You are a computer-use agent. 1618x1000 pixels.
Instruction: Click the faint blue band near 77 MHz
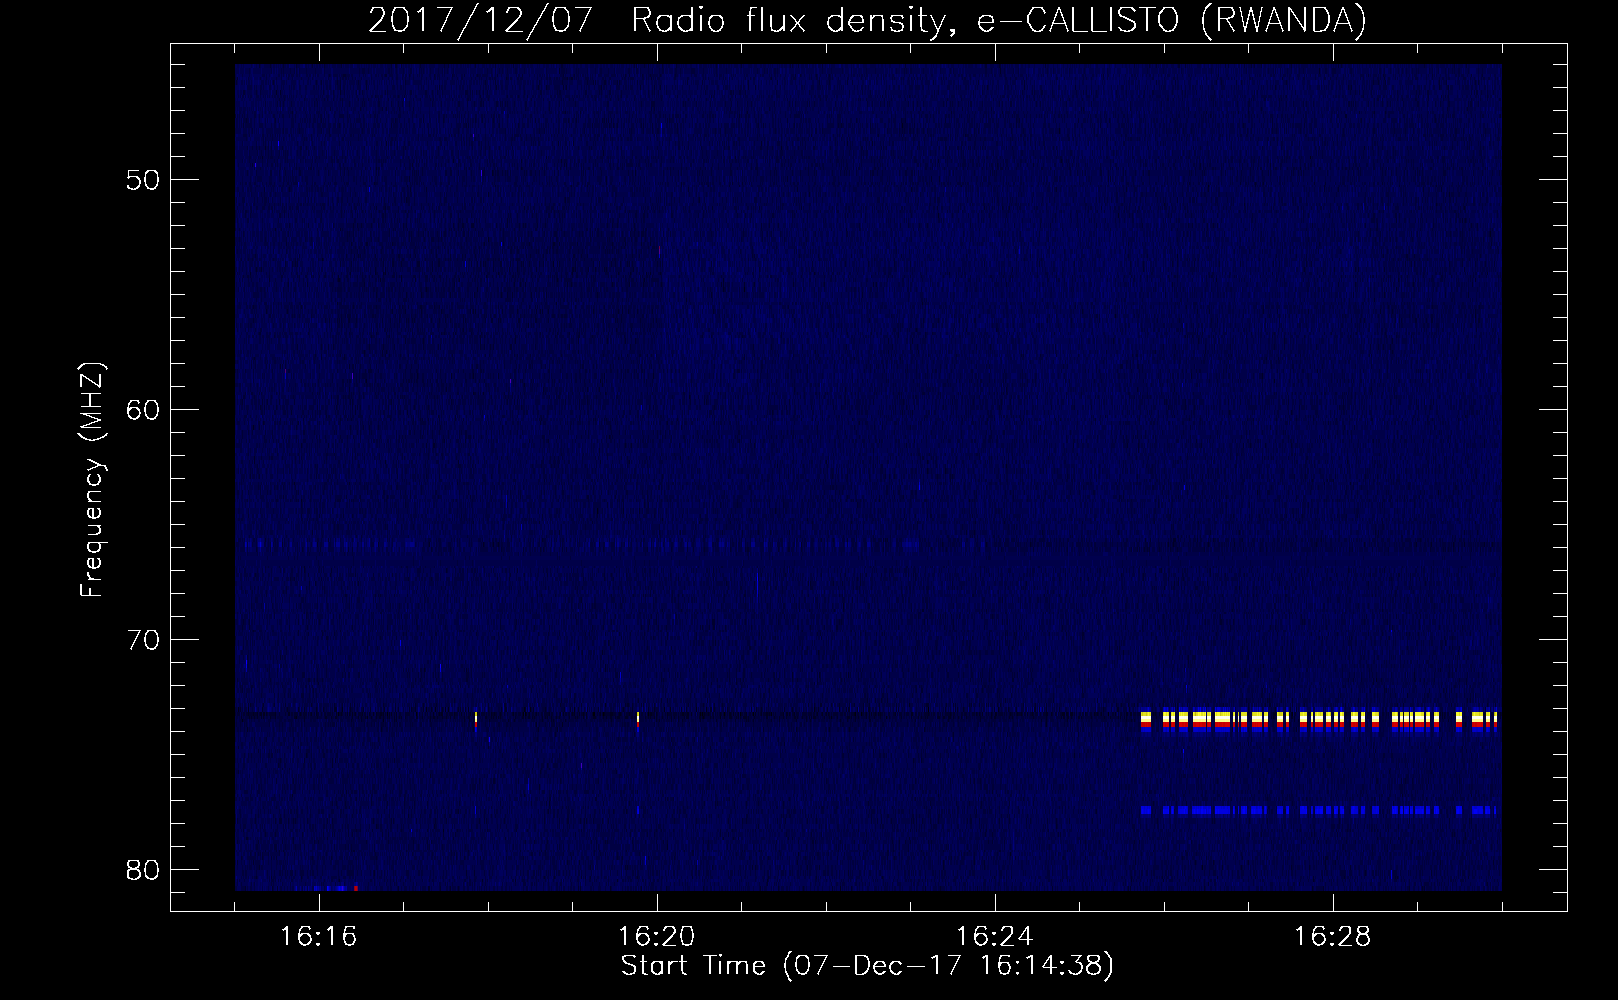tap(1319, 810)
